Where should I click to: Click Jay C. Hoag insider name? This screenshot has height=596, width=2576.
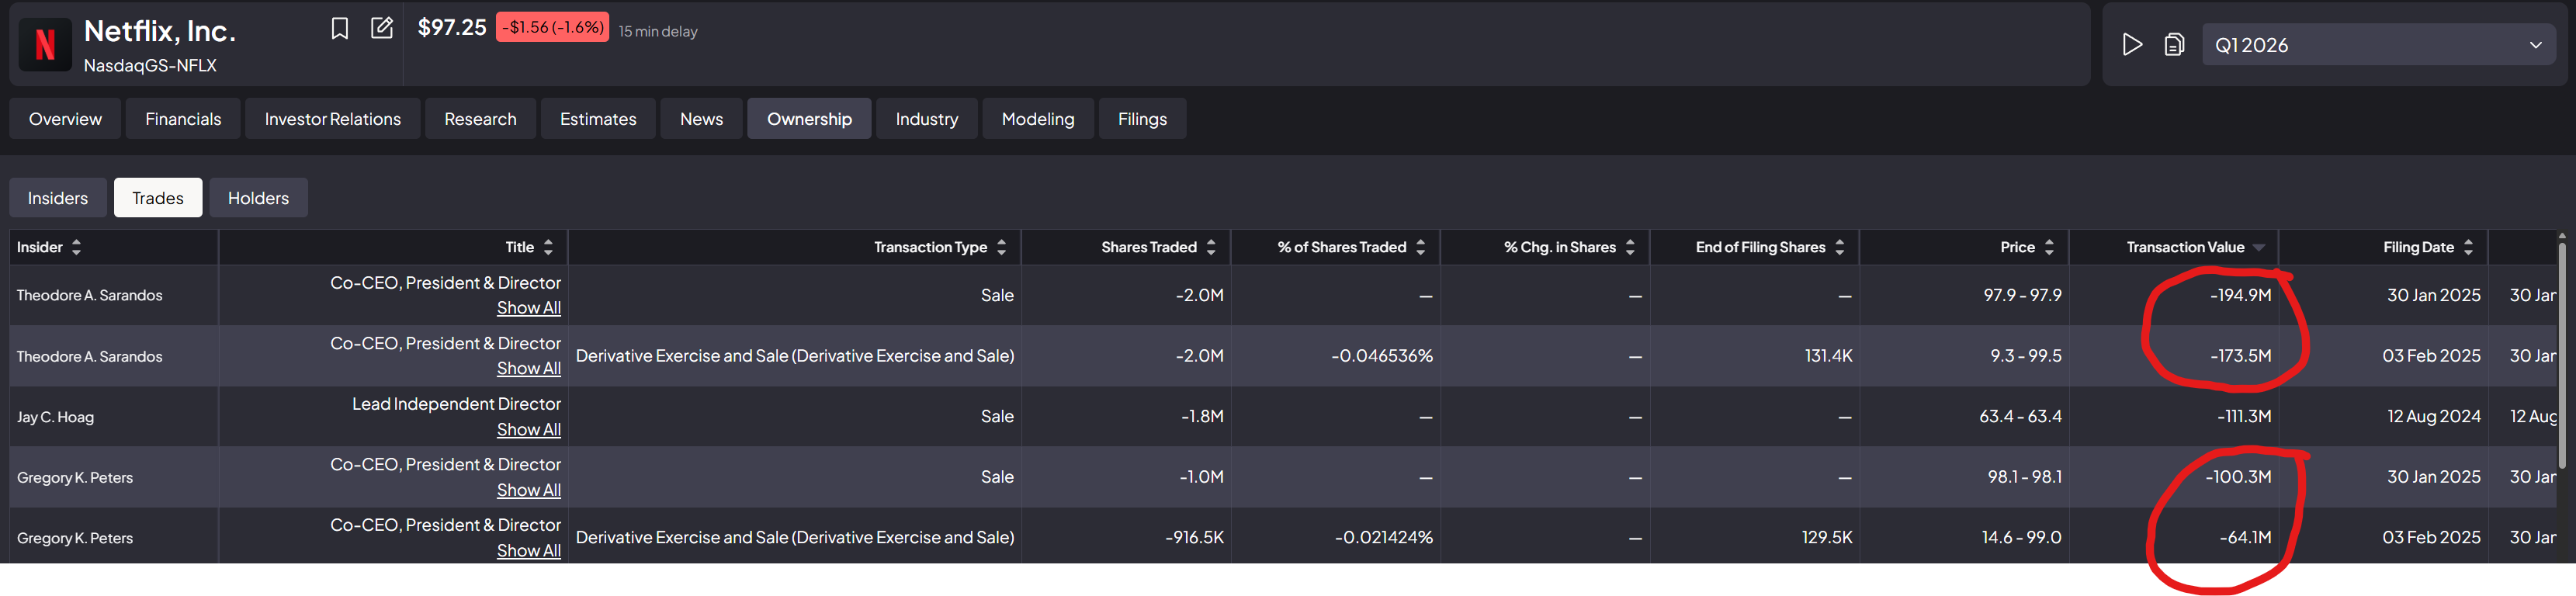point(55,417)
